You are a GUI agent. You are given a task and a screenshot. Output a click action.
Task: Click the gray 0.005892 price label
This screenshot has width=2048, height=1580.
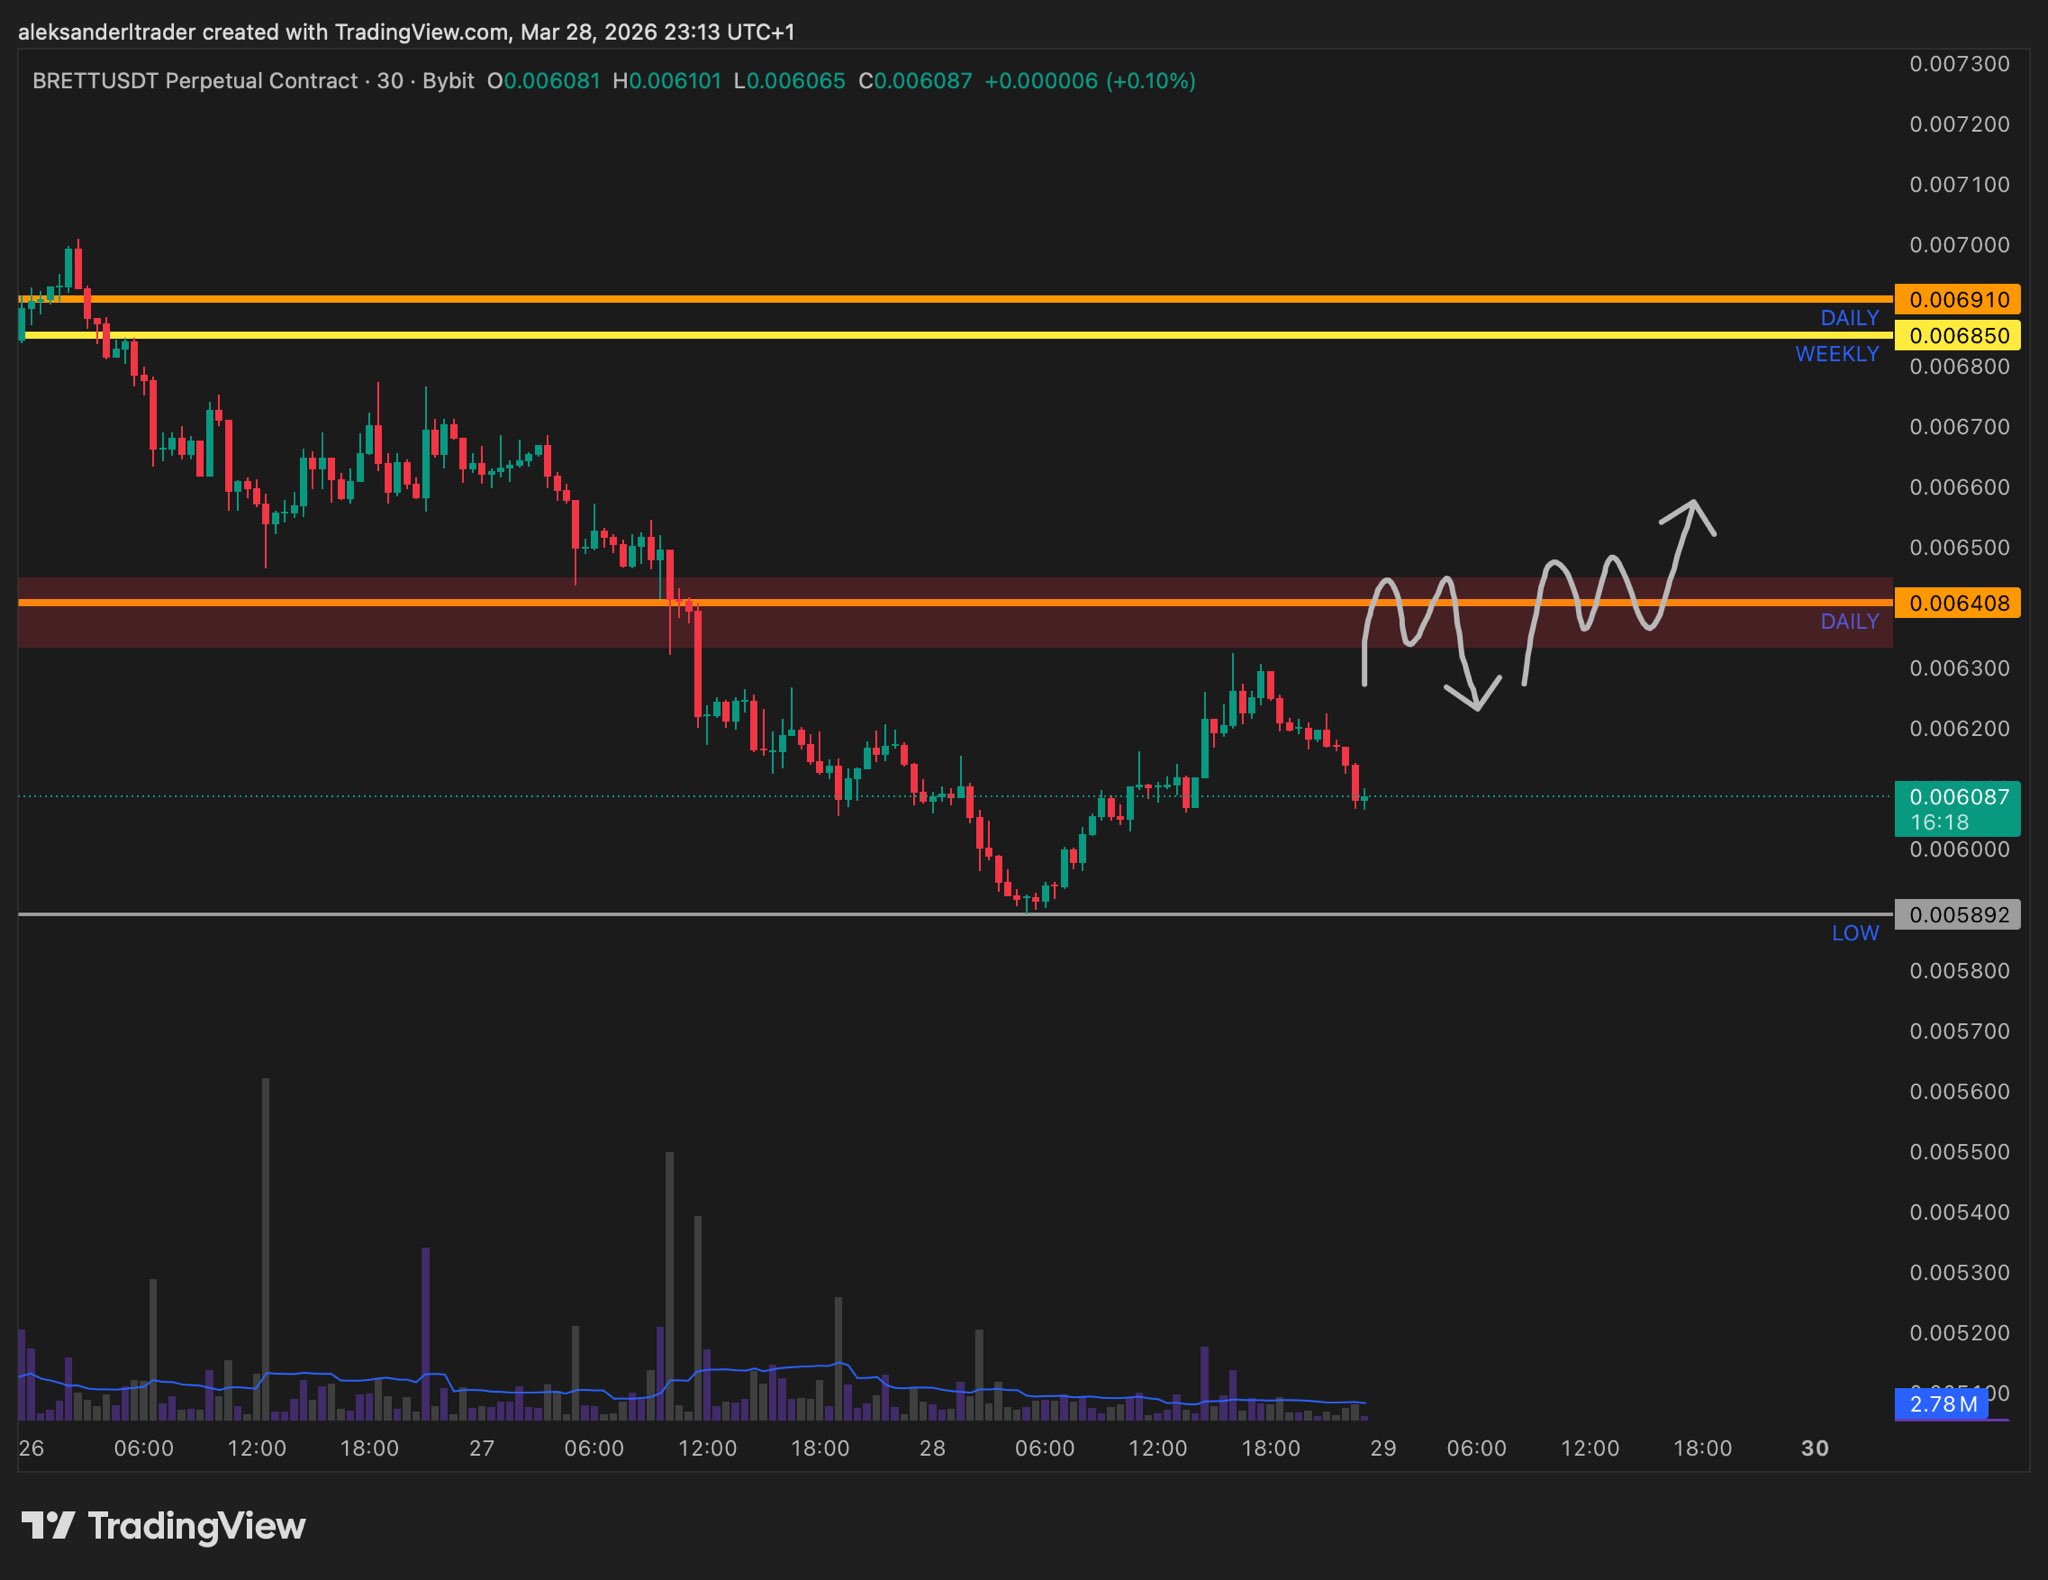(1957, 915)
